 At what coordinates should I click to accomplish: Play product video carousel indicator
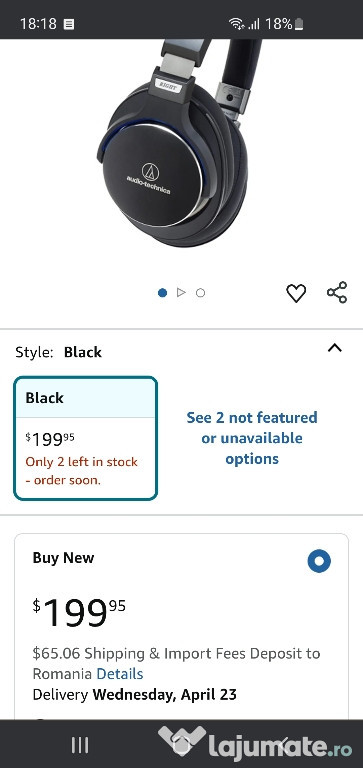(x=181, y=292)
